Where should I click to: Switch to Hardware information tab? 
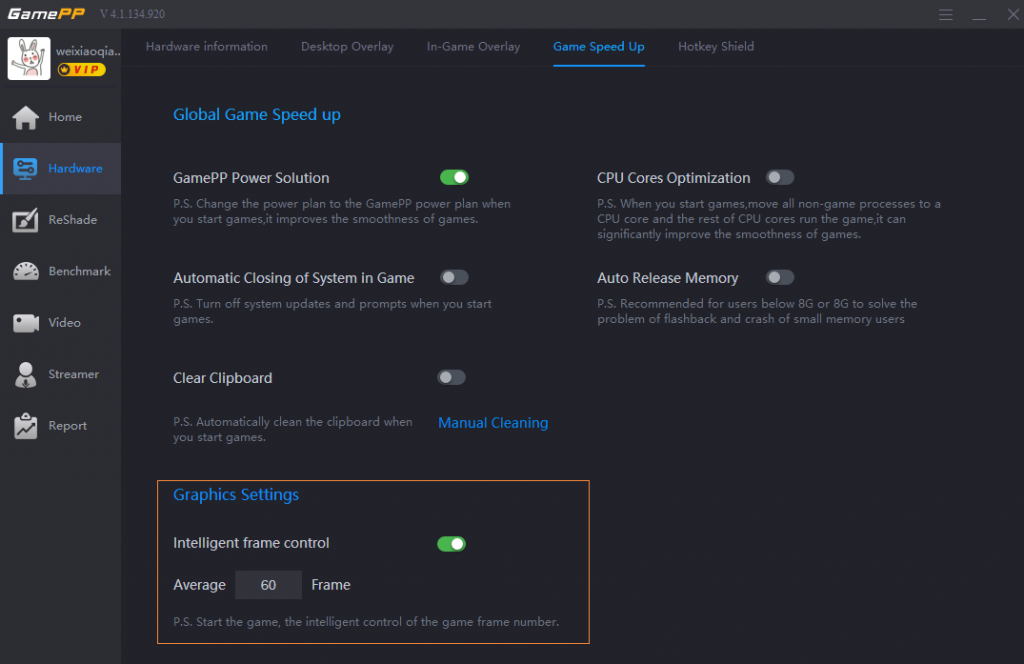click(206, 46)
